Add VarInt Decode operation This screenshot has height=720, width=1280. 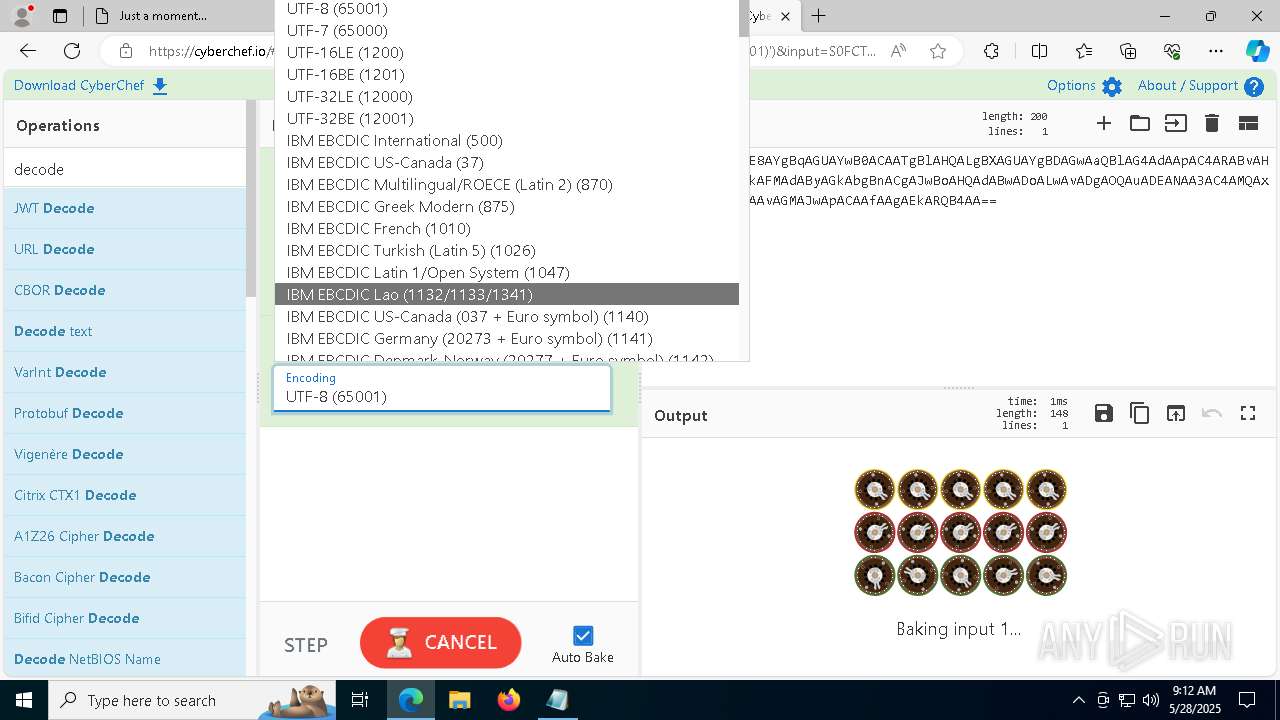point(125,372)
